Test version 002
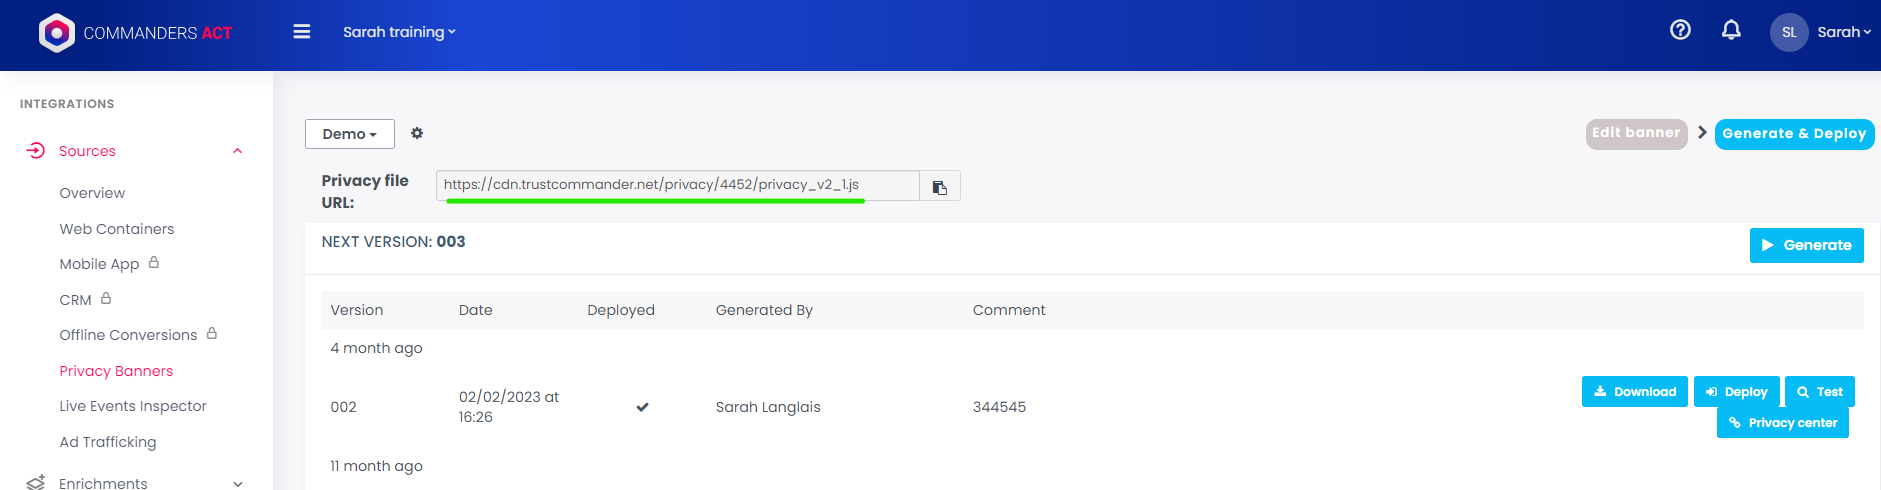 [1819, 392]
